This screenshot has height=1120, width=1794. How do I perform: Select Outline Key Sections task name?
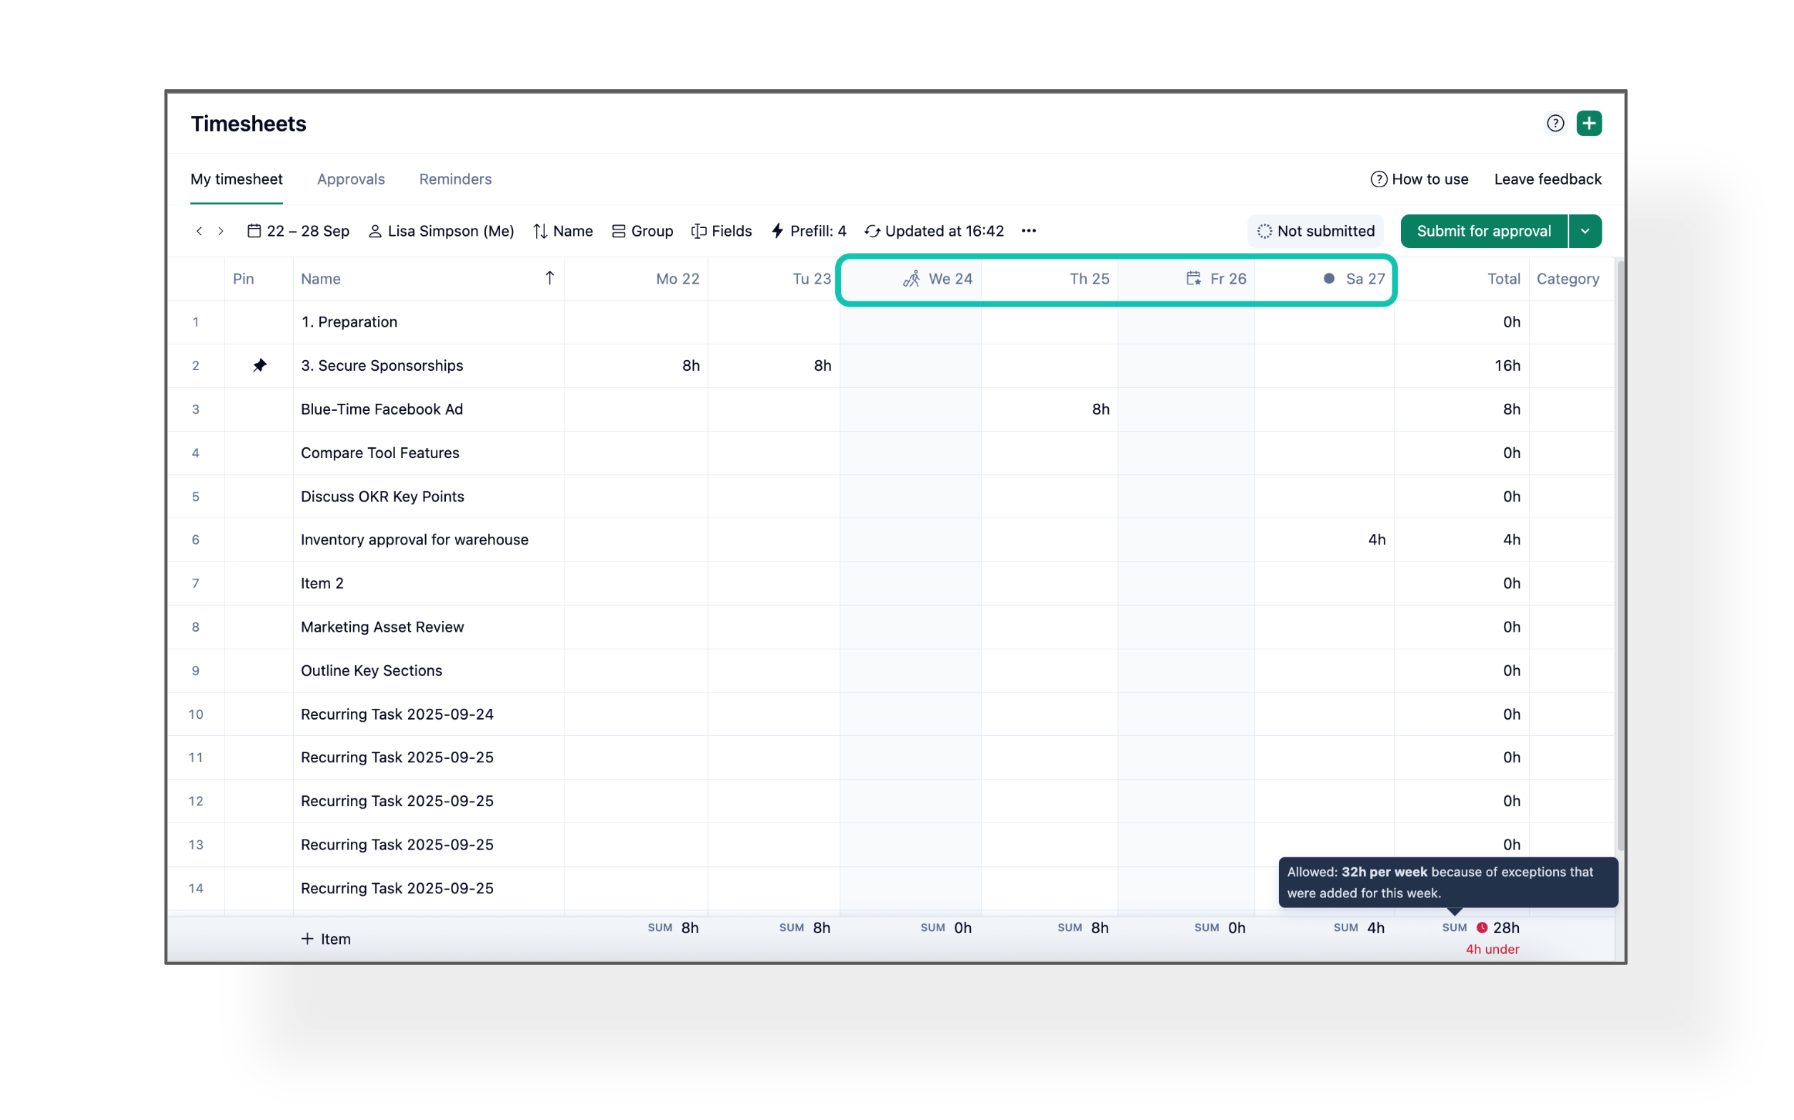pos(372,671)
